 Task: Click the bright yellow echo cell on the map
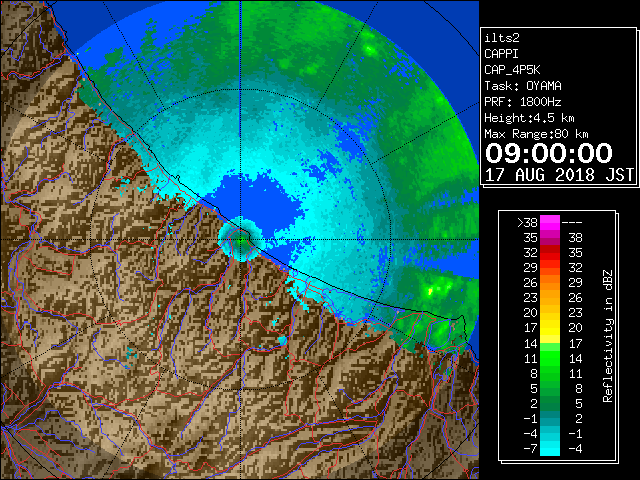(431, 291)
